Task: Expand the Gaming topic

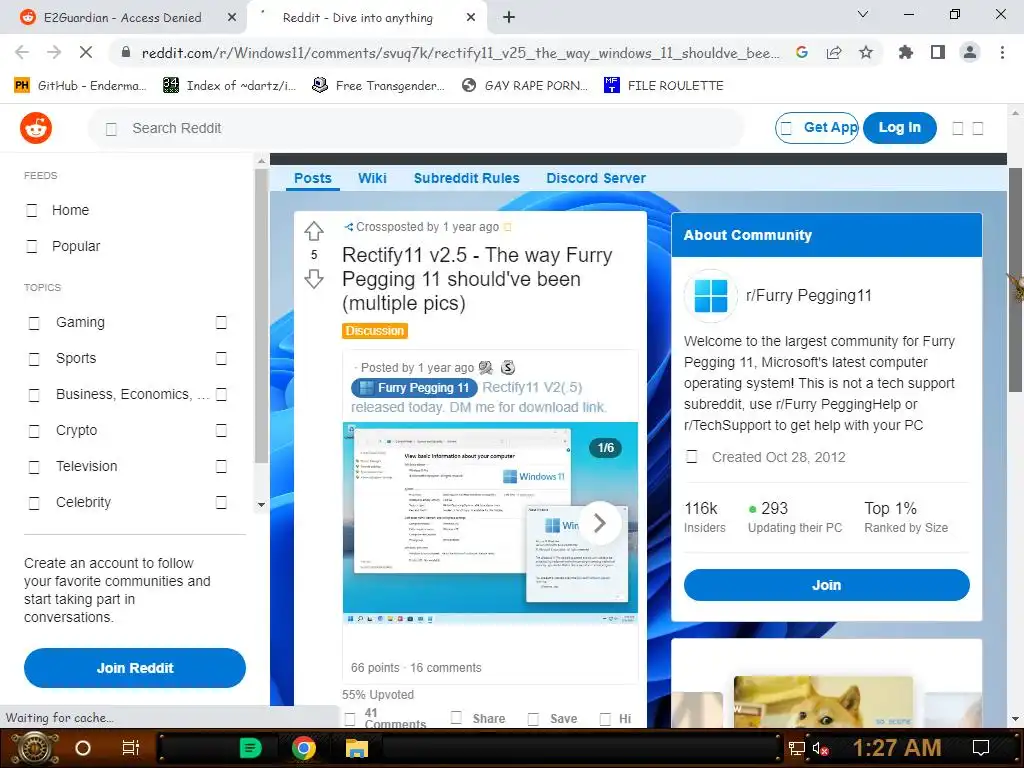Action: pyautogui.click(x=221, y=323)
